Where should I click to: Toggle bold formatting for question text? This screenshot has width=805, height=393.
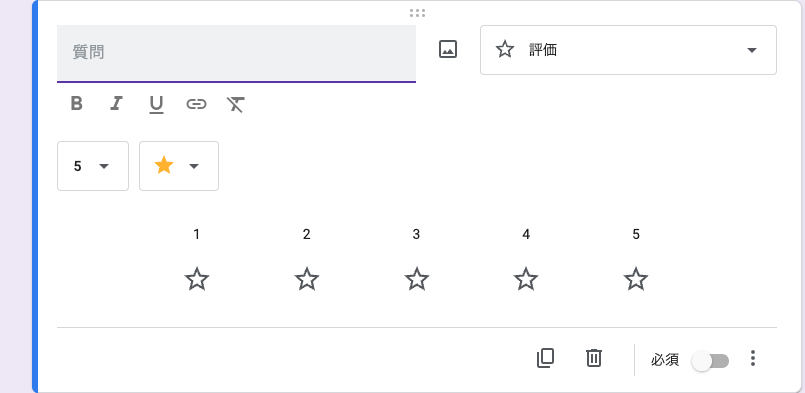[76, 104]
